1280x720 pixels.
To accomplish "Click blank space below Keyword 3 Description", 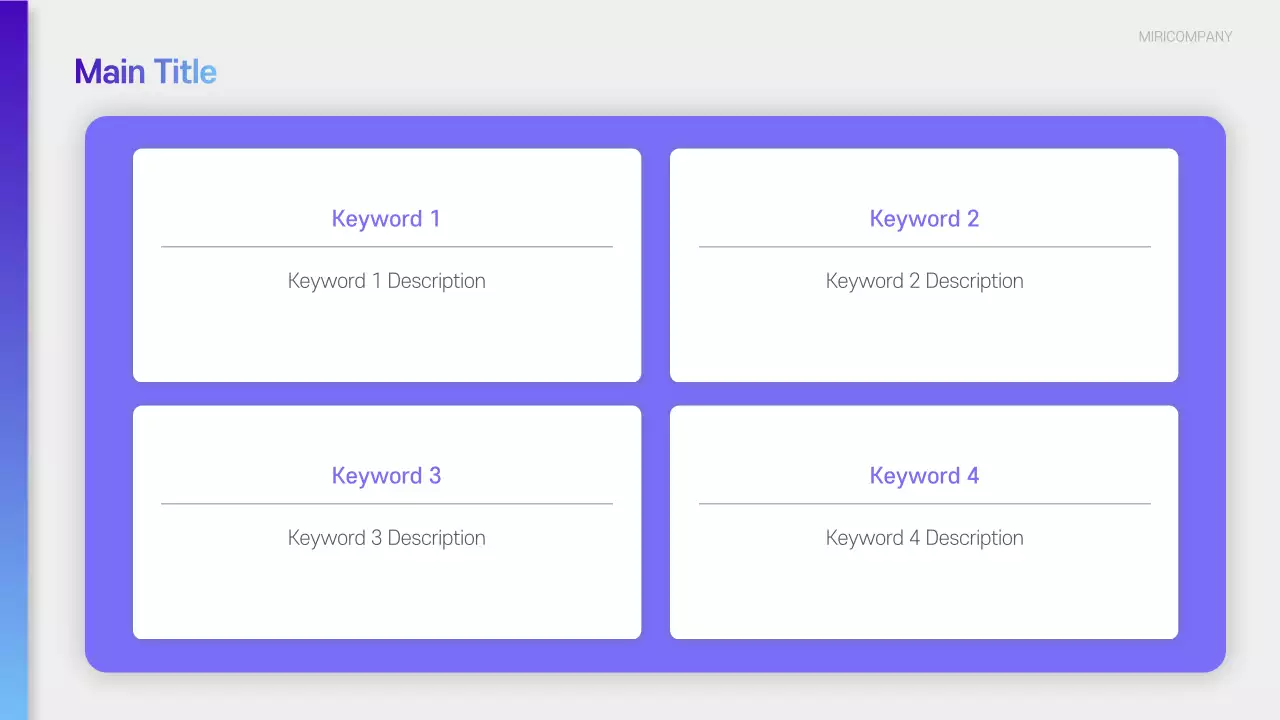I will (386, 595).
